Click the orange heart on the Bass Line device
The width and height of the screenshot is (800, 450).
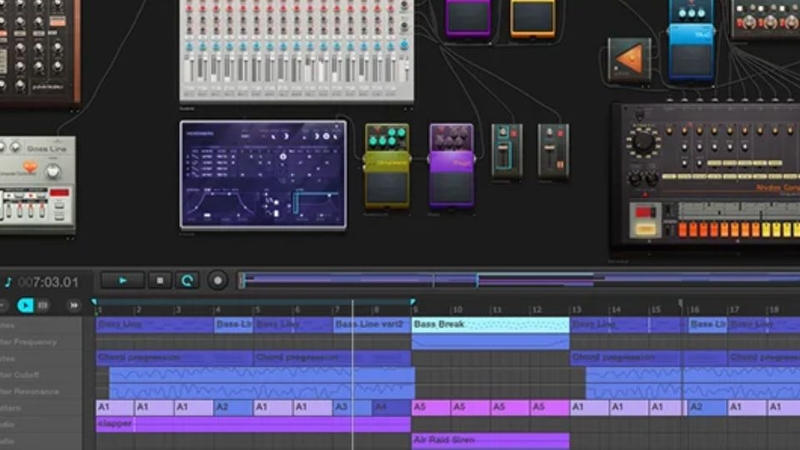click(x=30, y=167)
